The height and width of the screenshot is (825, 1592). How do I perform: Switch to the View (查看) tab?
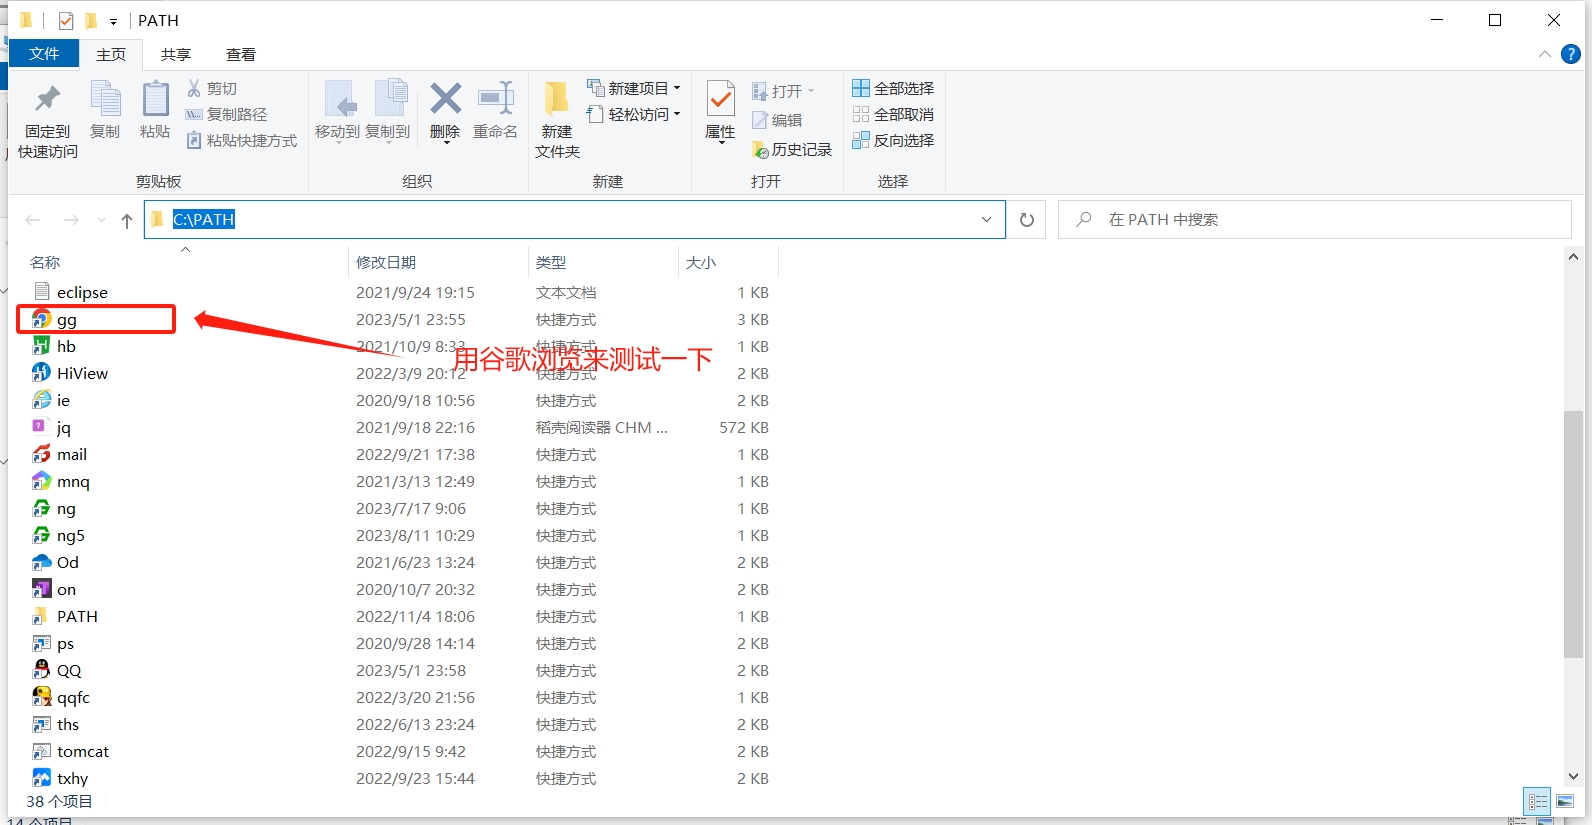coord(241,54)
